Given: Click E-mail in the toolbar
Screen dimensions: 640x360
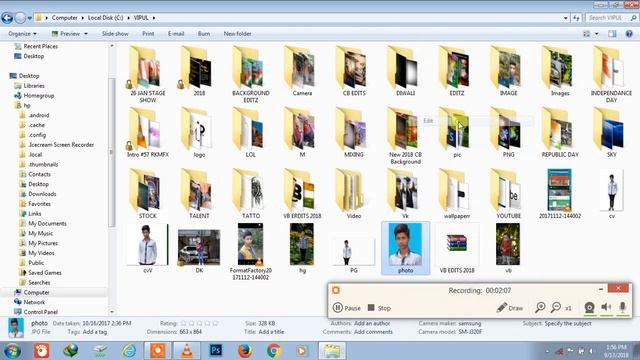Looking at the screenshot, I should coord(176,34).
